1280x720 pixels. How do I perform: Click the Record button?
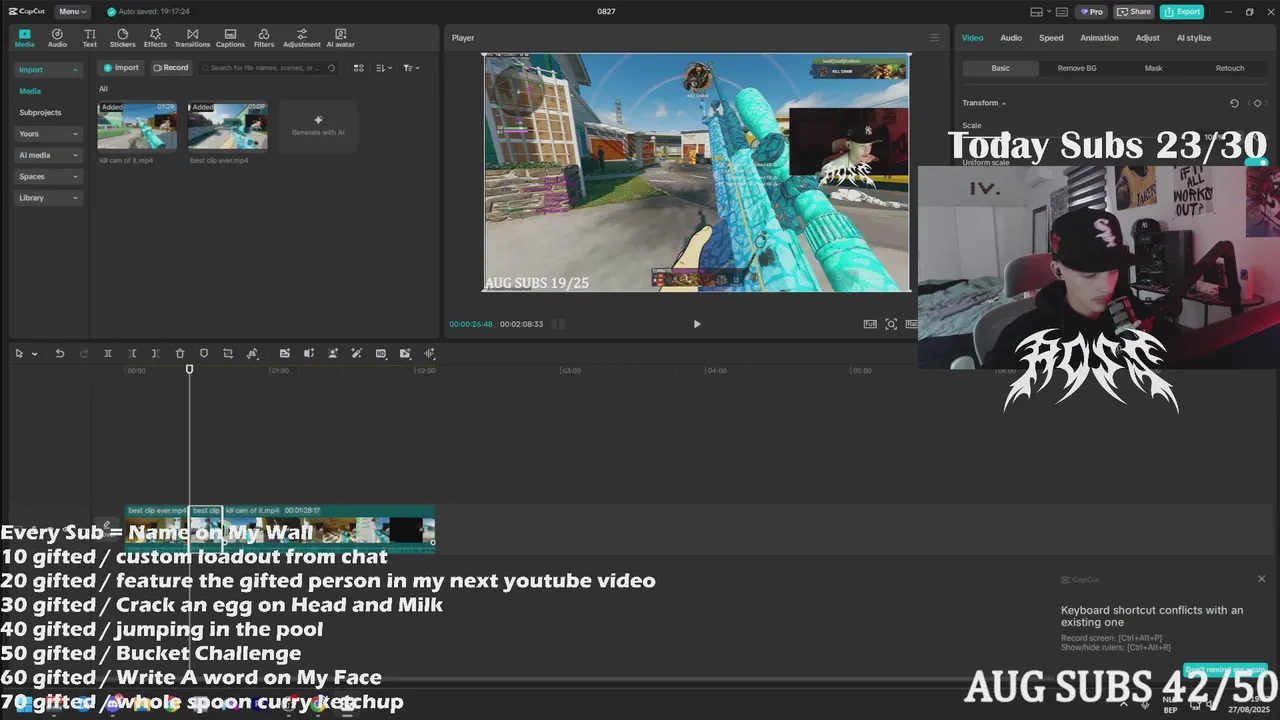click(x=171, y=68)
